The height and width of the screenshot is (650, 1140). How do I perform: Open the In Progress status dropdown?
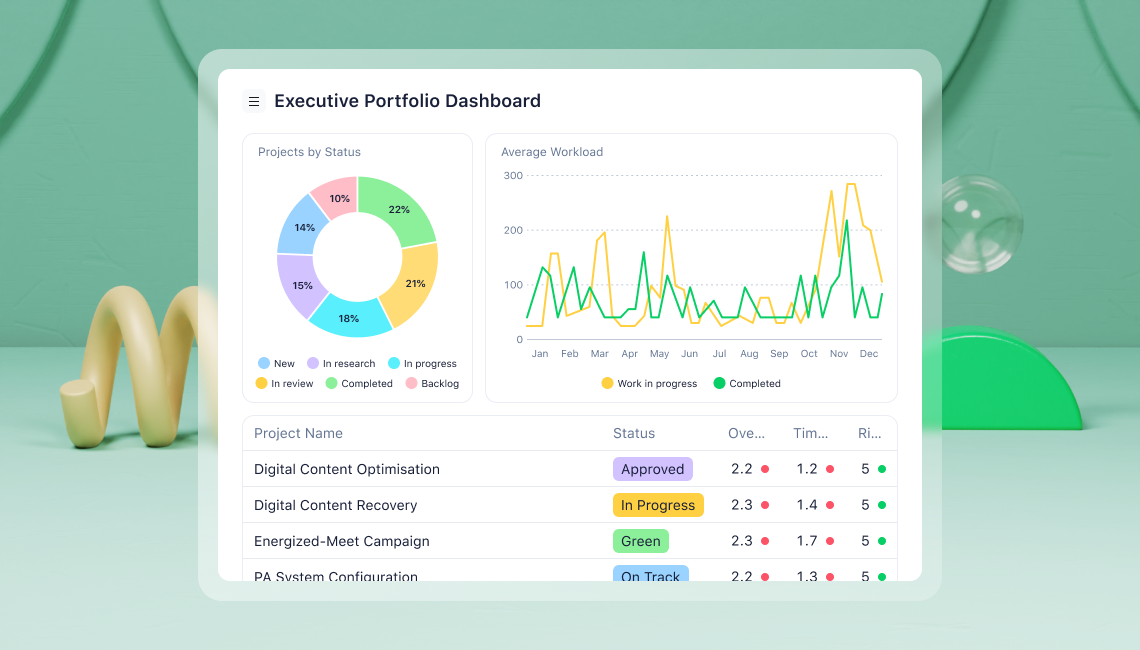point(658,505)
